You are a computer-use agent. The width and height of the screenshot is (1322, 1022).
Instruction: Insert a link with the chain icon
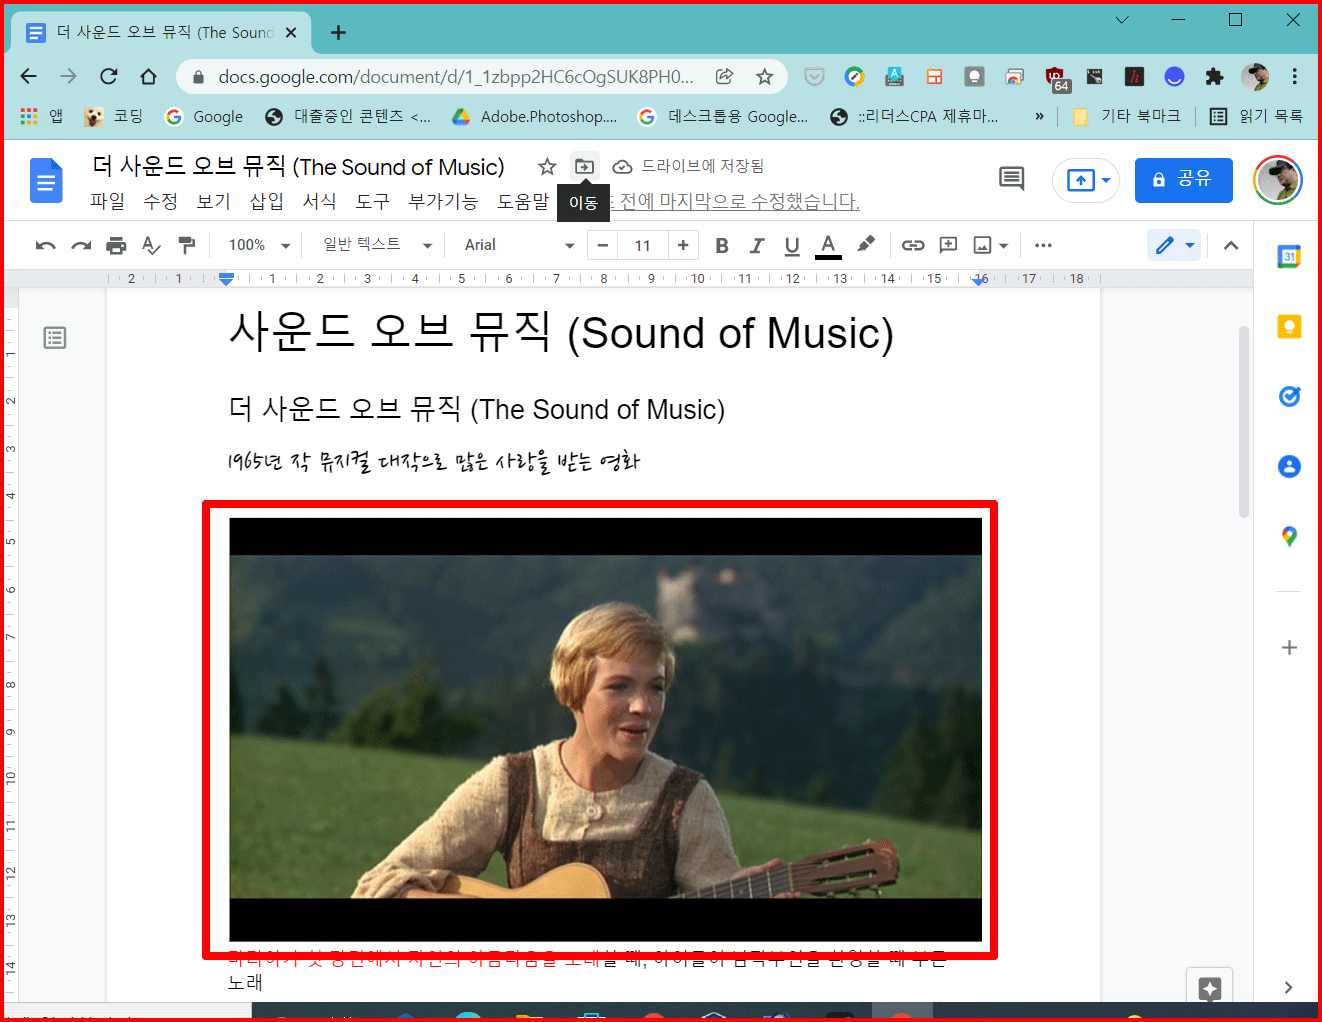tap(913, 245)
